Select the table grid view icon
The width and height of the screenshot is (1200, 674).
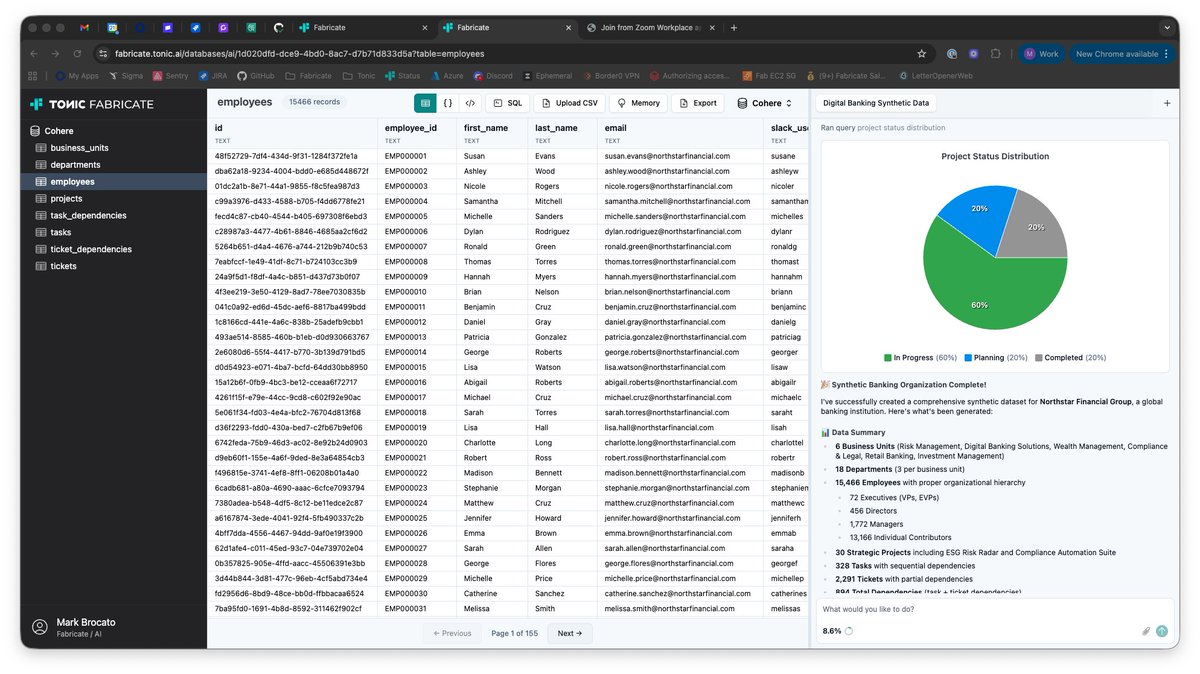pos(426,103)
